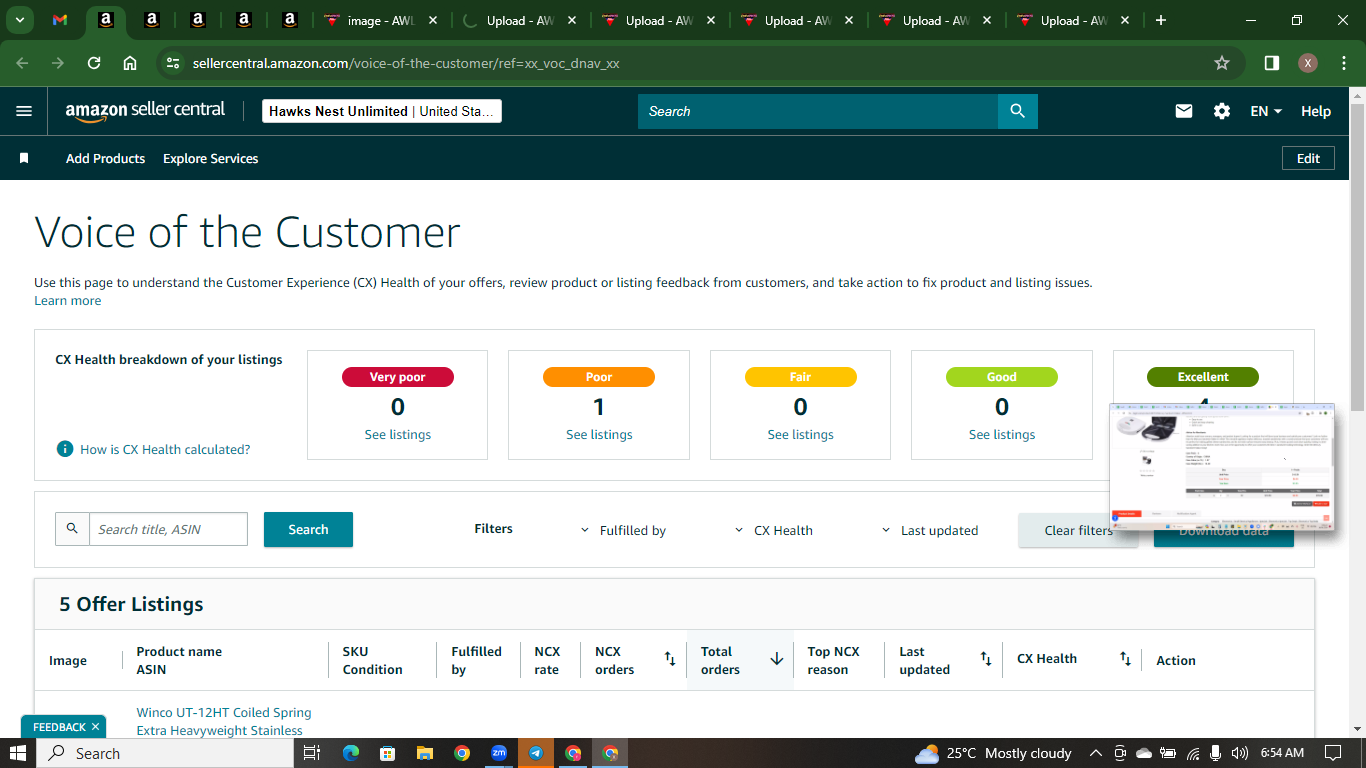1366x768 pixels.
Task: See listings under Poor
Action: pos(599,434)
